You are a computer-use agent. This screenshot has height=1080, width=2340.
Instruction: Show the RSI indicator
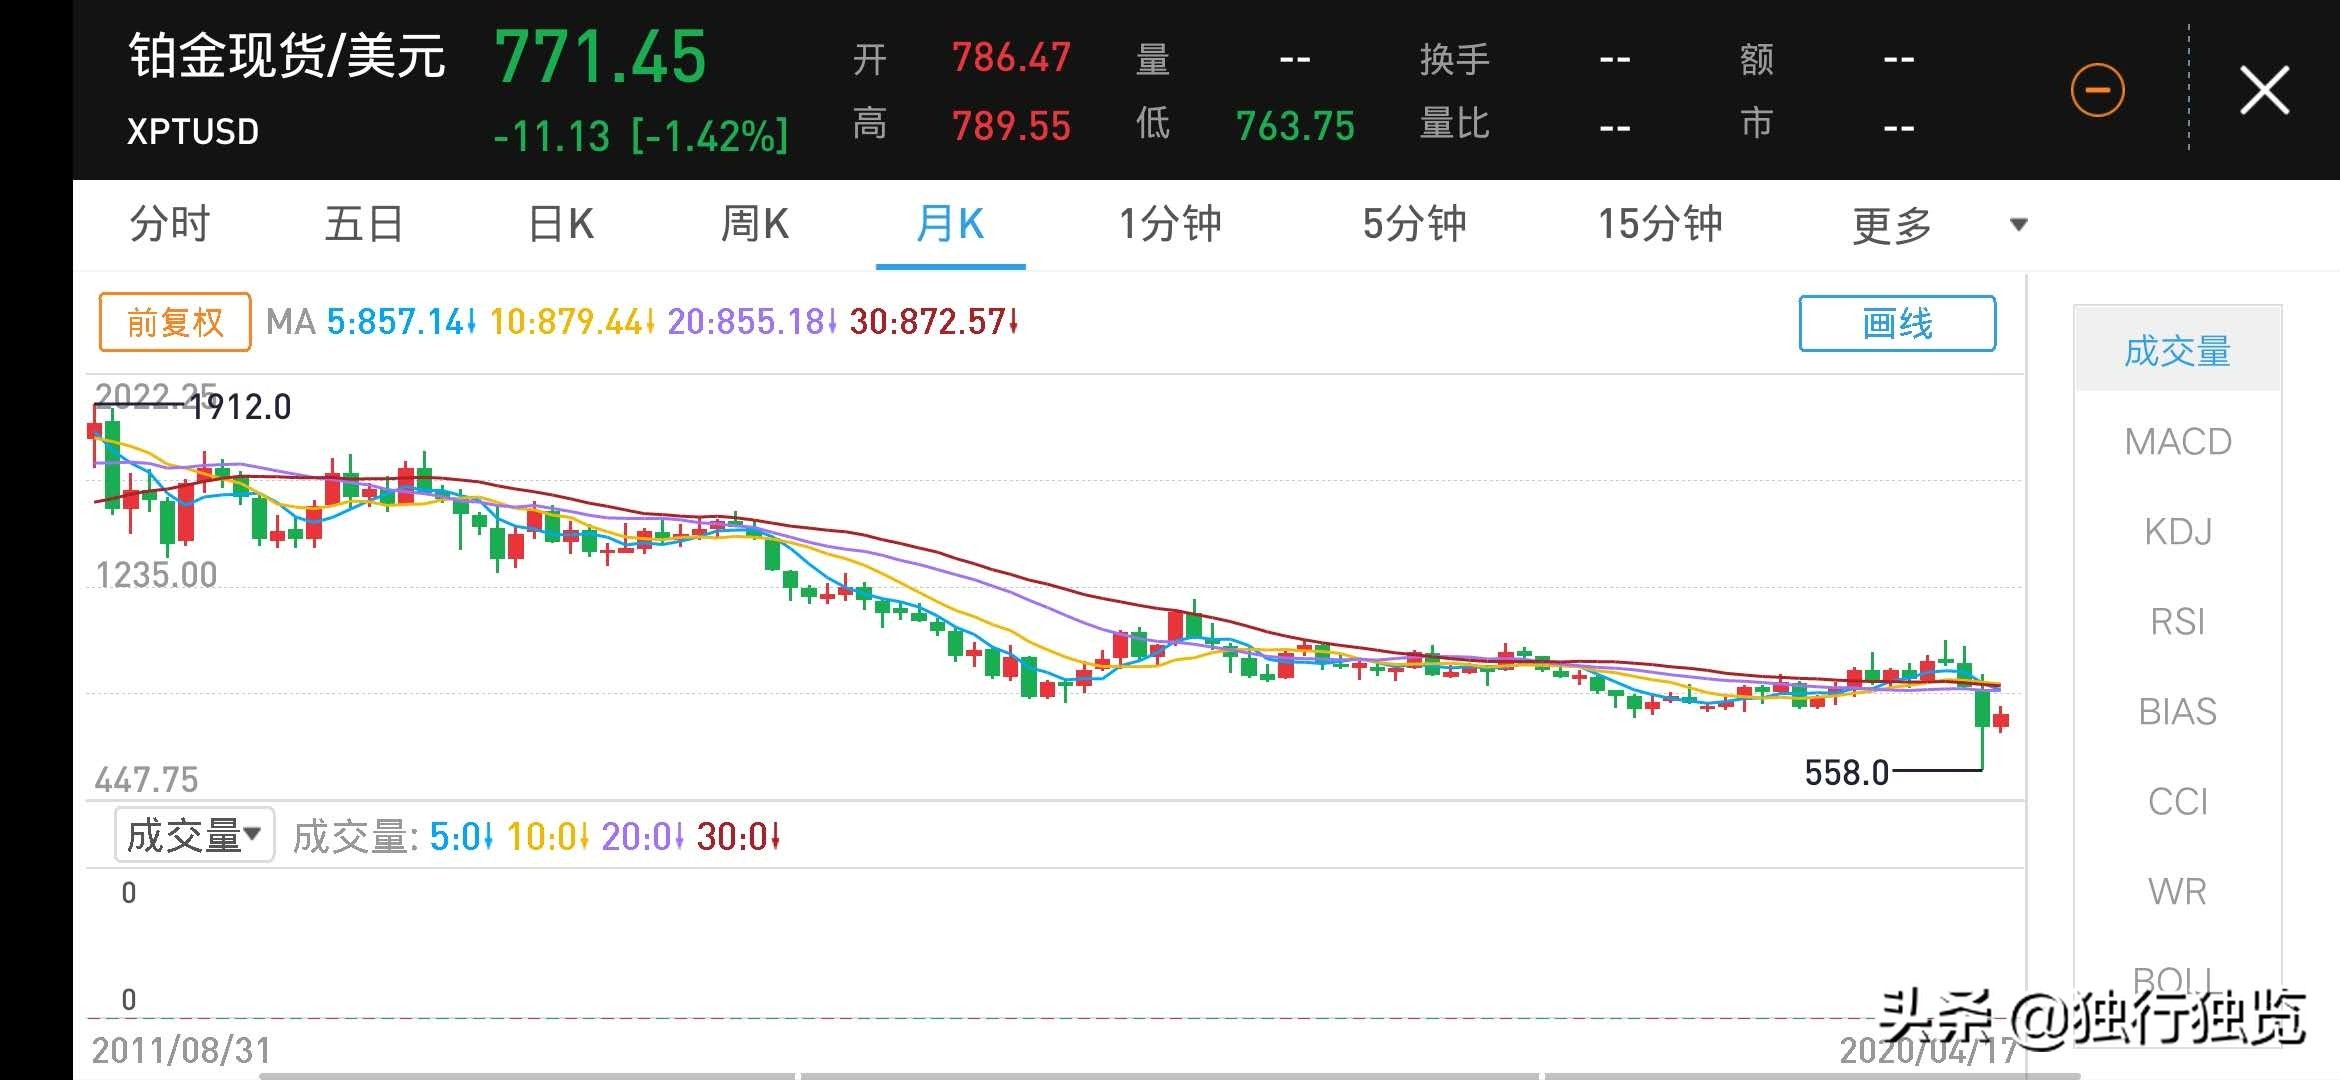[2177, 621]
